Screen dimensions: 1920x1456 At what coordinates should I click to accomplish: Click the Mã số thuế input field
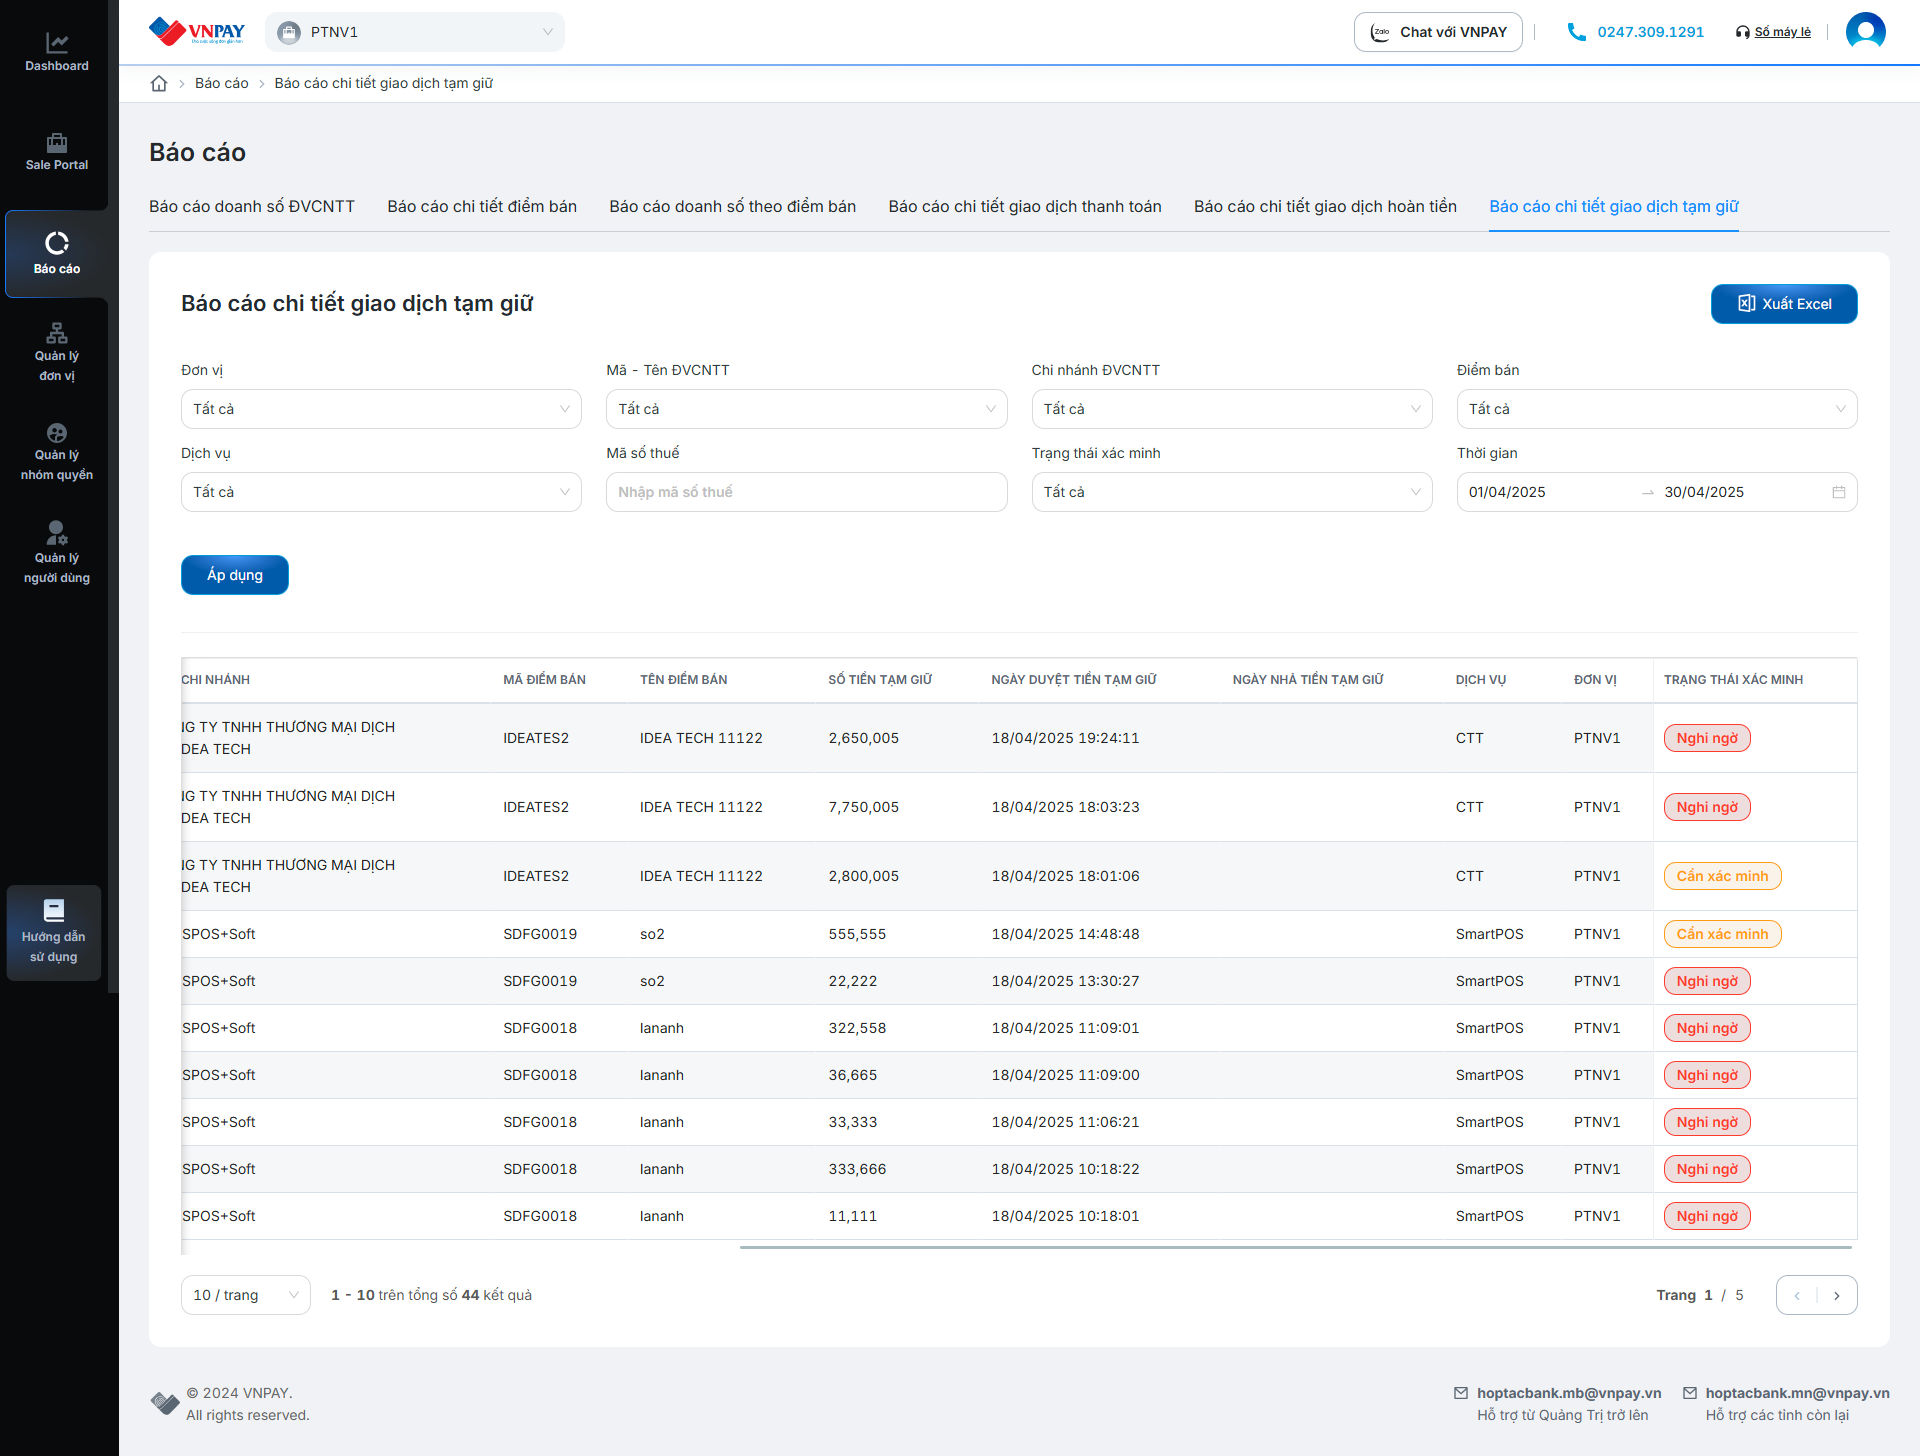click(806, 492)
